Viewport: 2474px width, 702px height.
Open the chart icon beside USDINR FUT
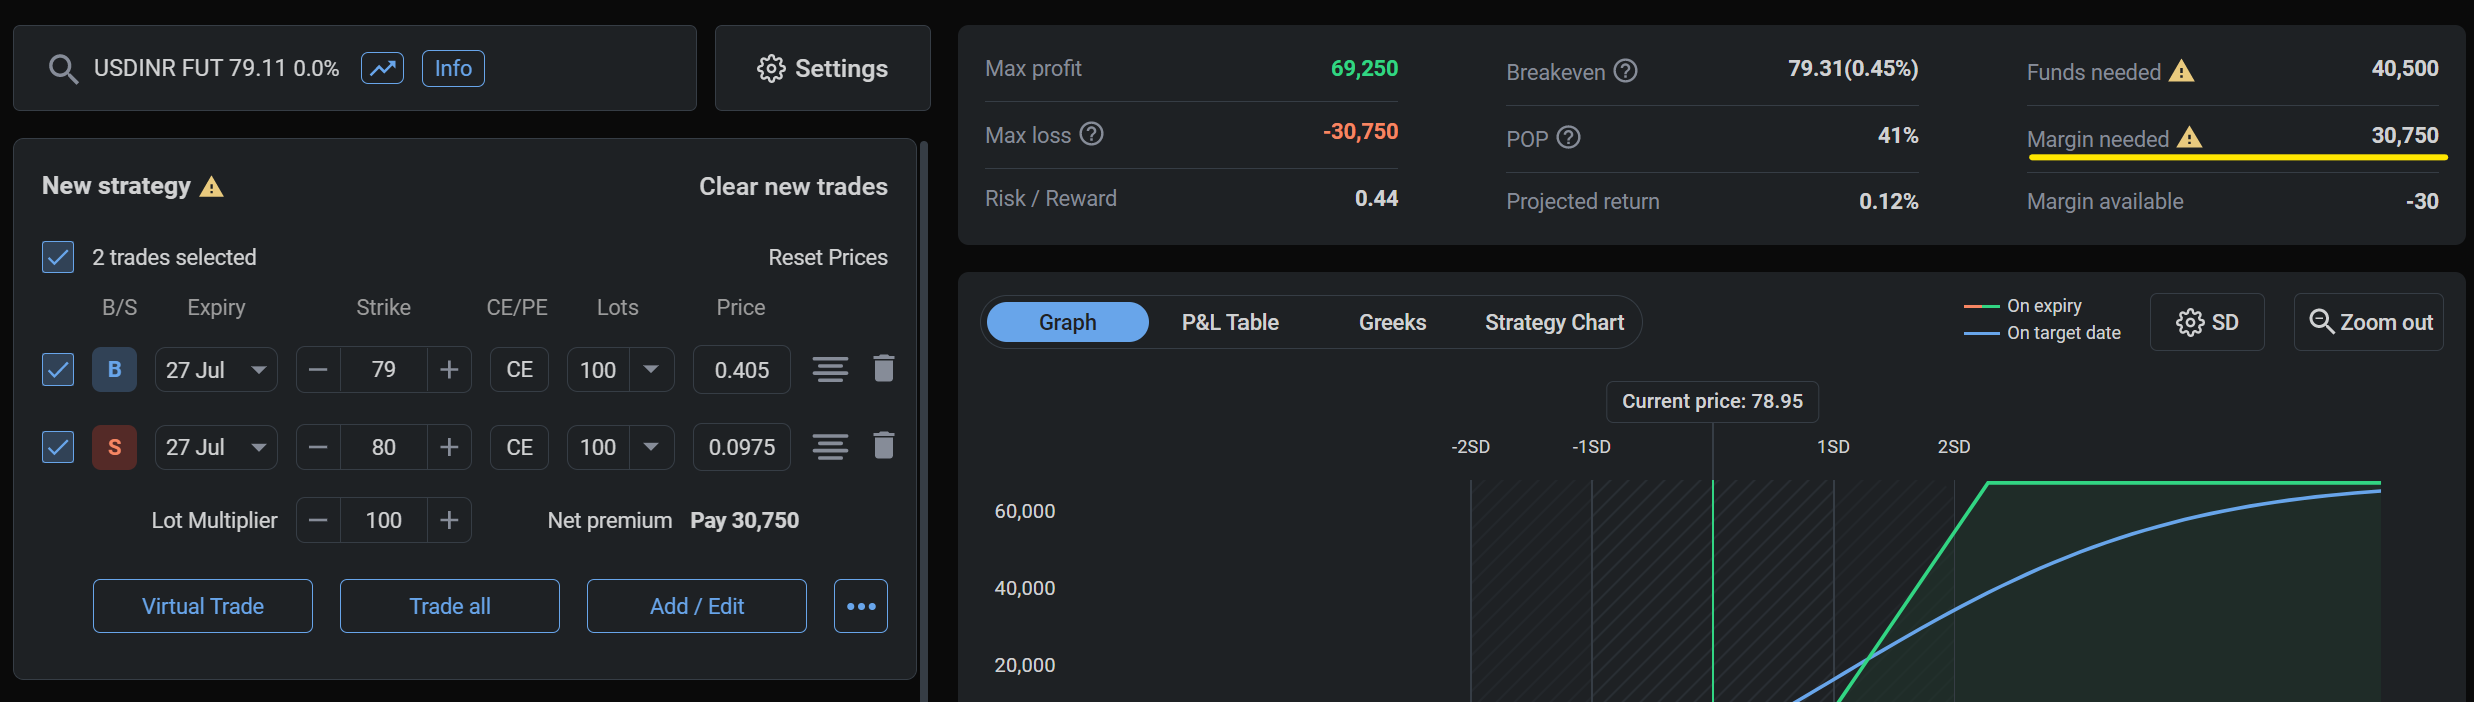(x=382, y=68)
